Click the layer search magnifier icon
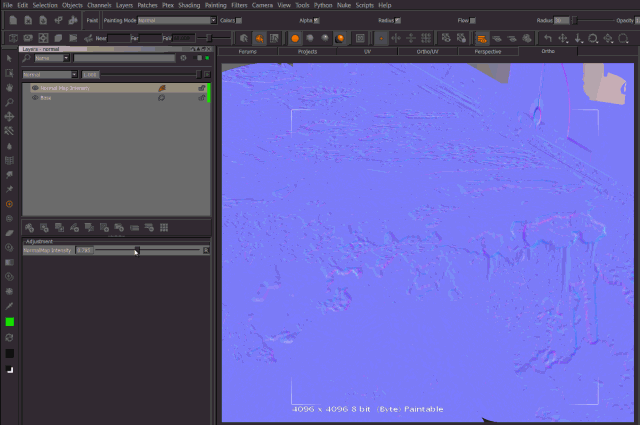640x425 pixels. click(27, 58)
